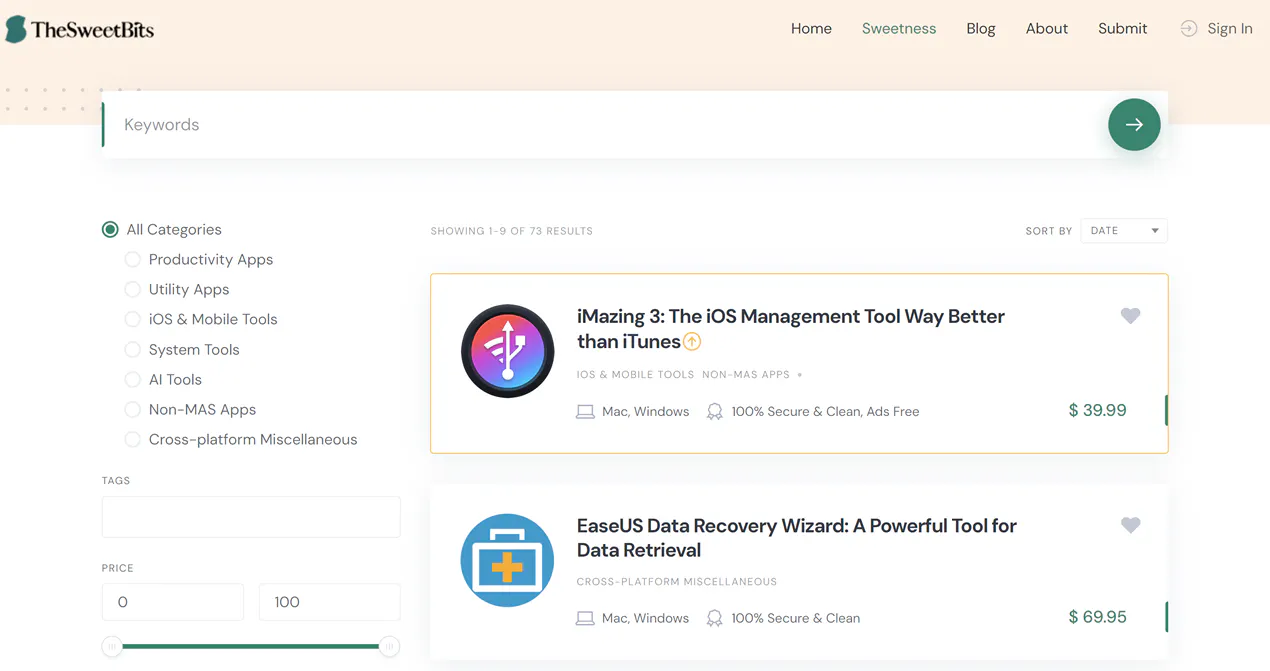Image resolution: width=1270 pixels, height=671 pixels.
Task: Select Productivity Apps category
Action: (200, 260)
